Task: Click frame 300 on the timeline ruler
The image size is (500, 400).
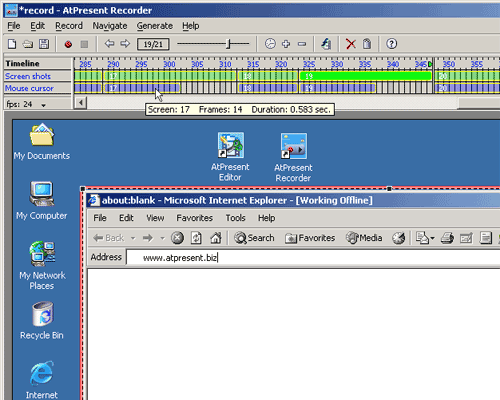Action: (169, 64)
